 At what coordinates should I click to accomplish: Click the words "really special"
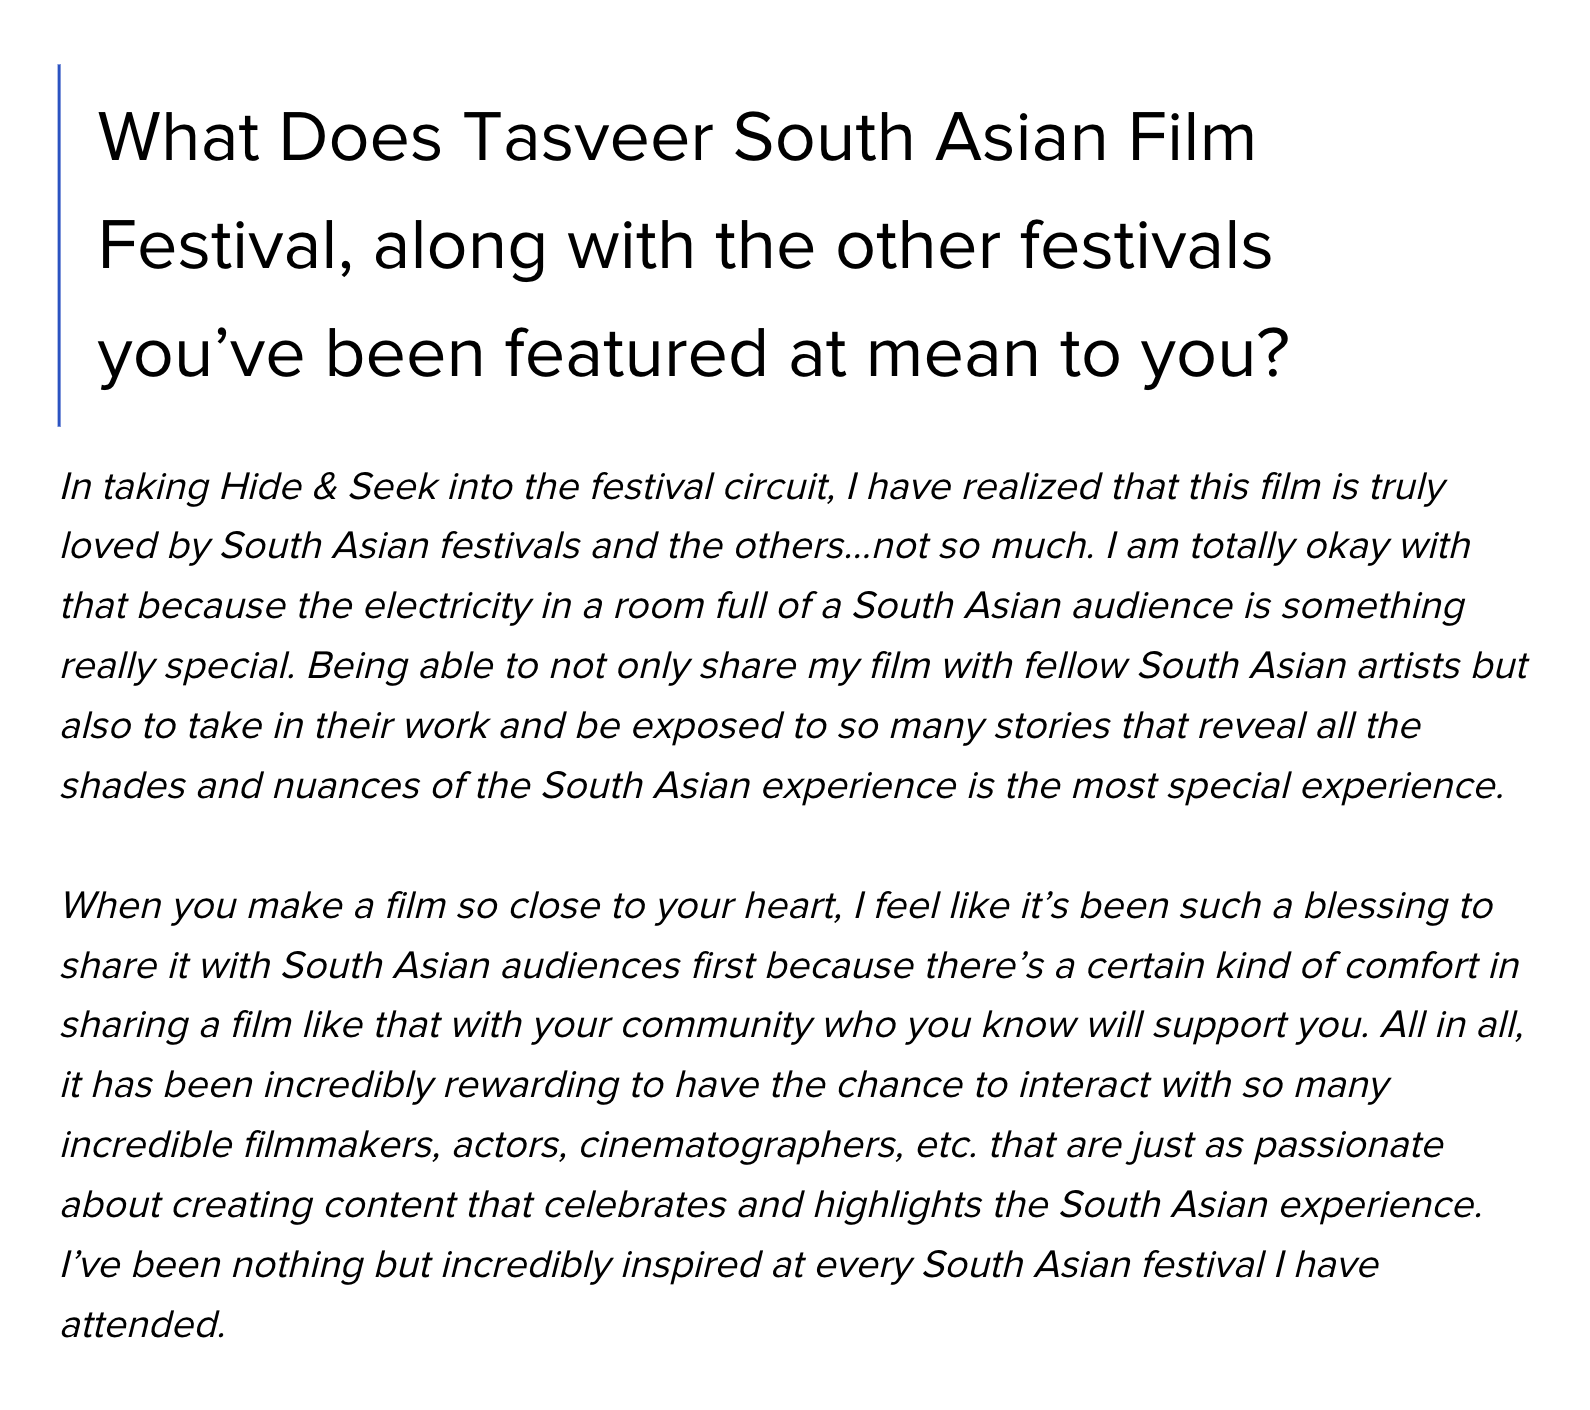[x=177, y=666]
